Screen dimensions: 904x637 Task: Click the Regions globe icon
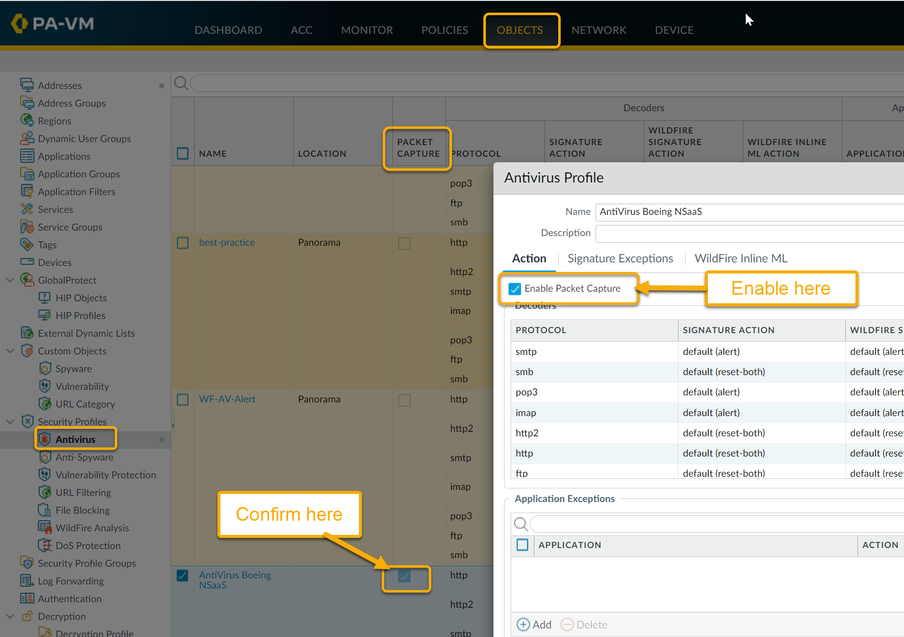pos(27,121)
